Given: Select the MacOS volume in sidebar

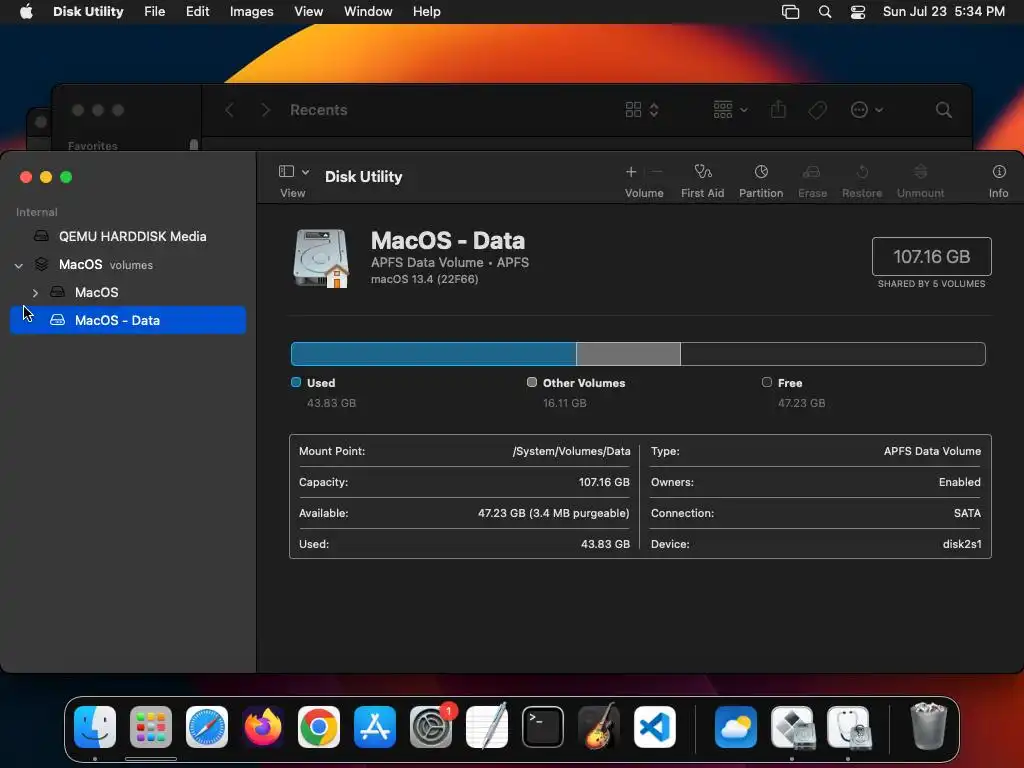Looking at the screenshot, I should (x=128, y=293).
